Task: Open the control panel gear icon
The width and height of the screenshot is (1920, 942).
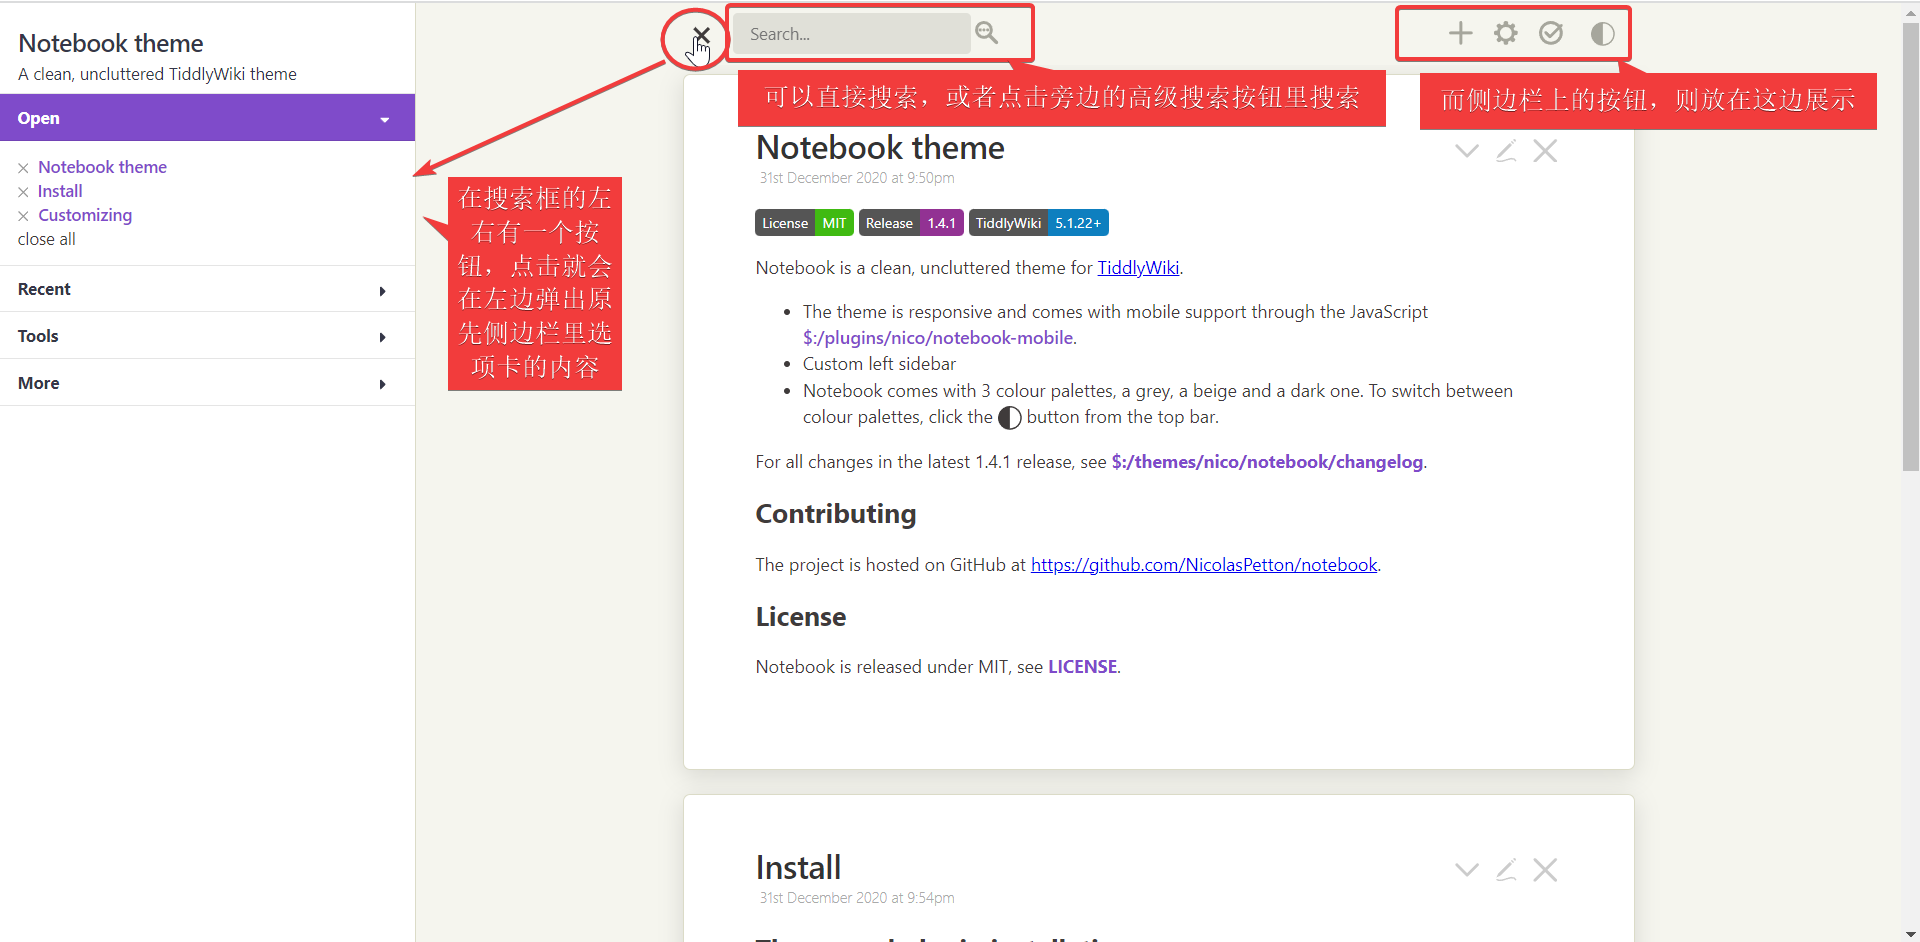Action: [1505, 33]
